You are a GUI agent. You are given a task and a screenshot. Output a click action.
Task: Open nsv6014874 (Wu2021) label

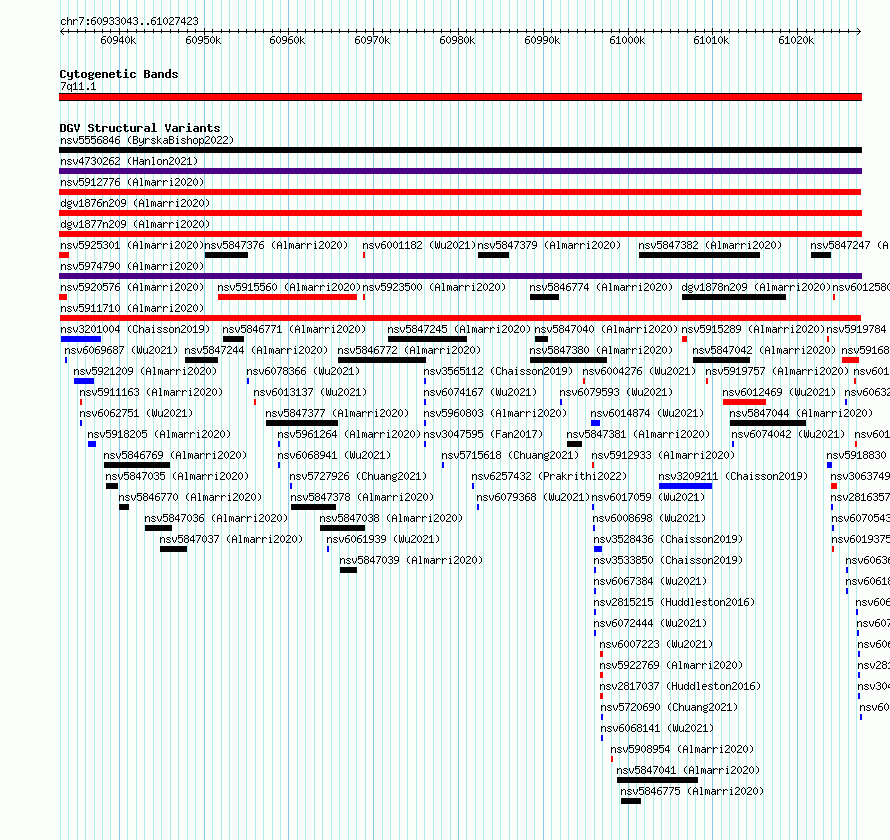647,413
